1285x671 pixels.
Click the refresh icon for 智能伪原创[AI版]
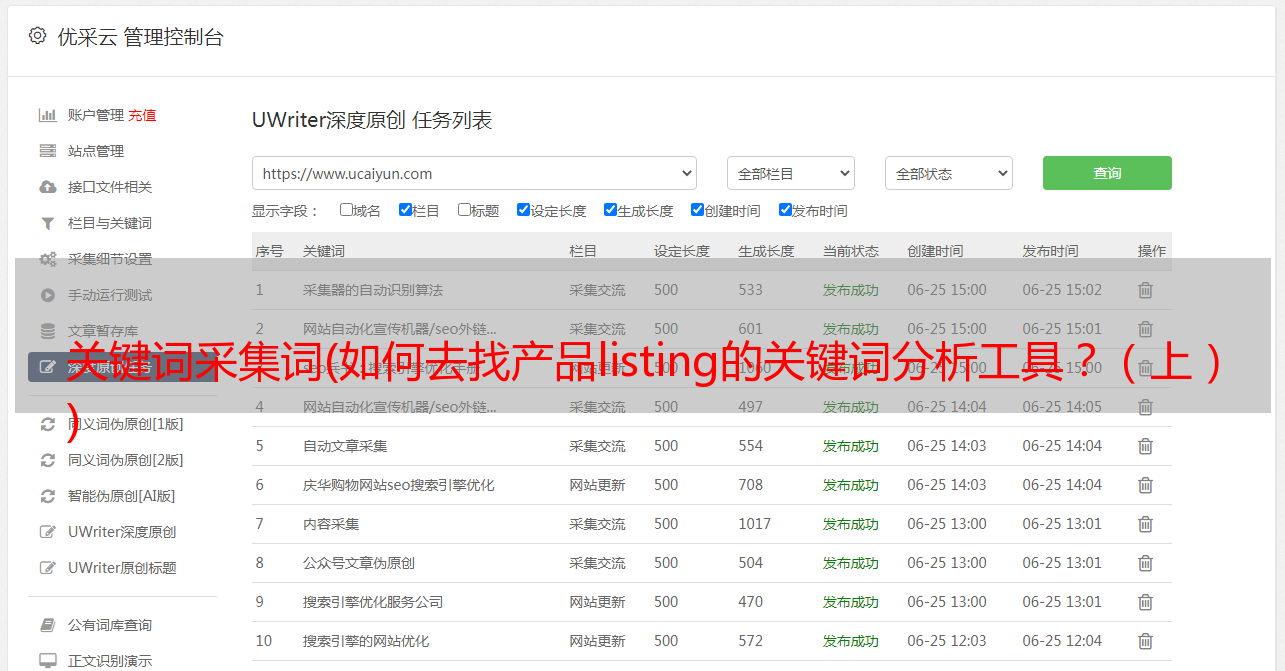(47, 496)
